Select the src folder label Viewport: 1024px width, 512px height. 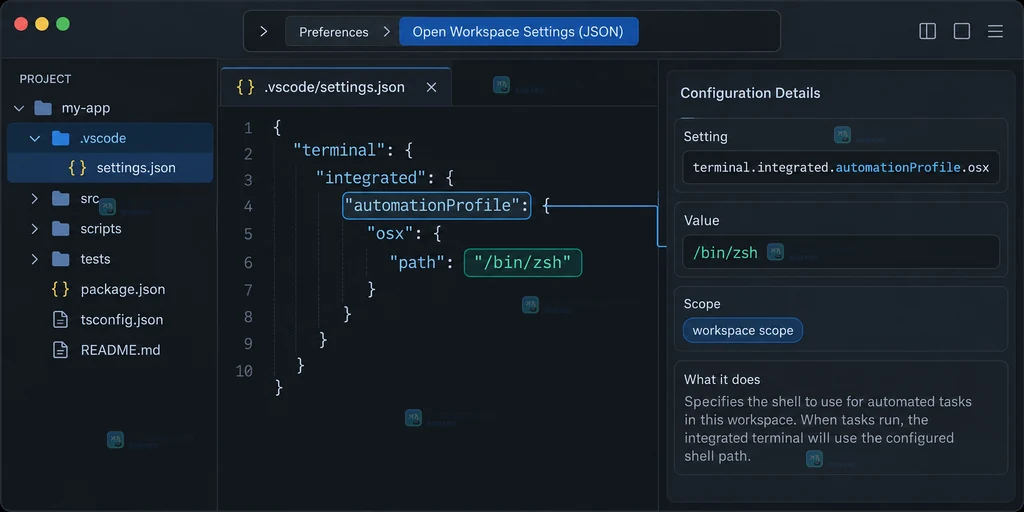[x=89, y=199]
